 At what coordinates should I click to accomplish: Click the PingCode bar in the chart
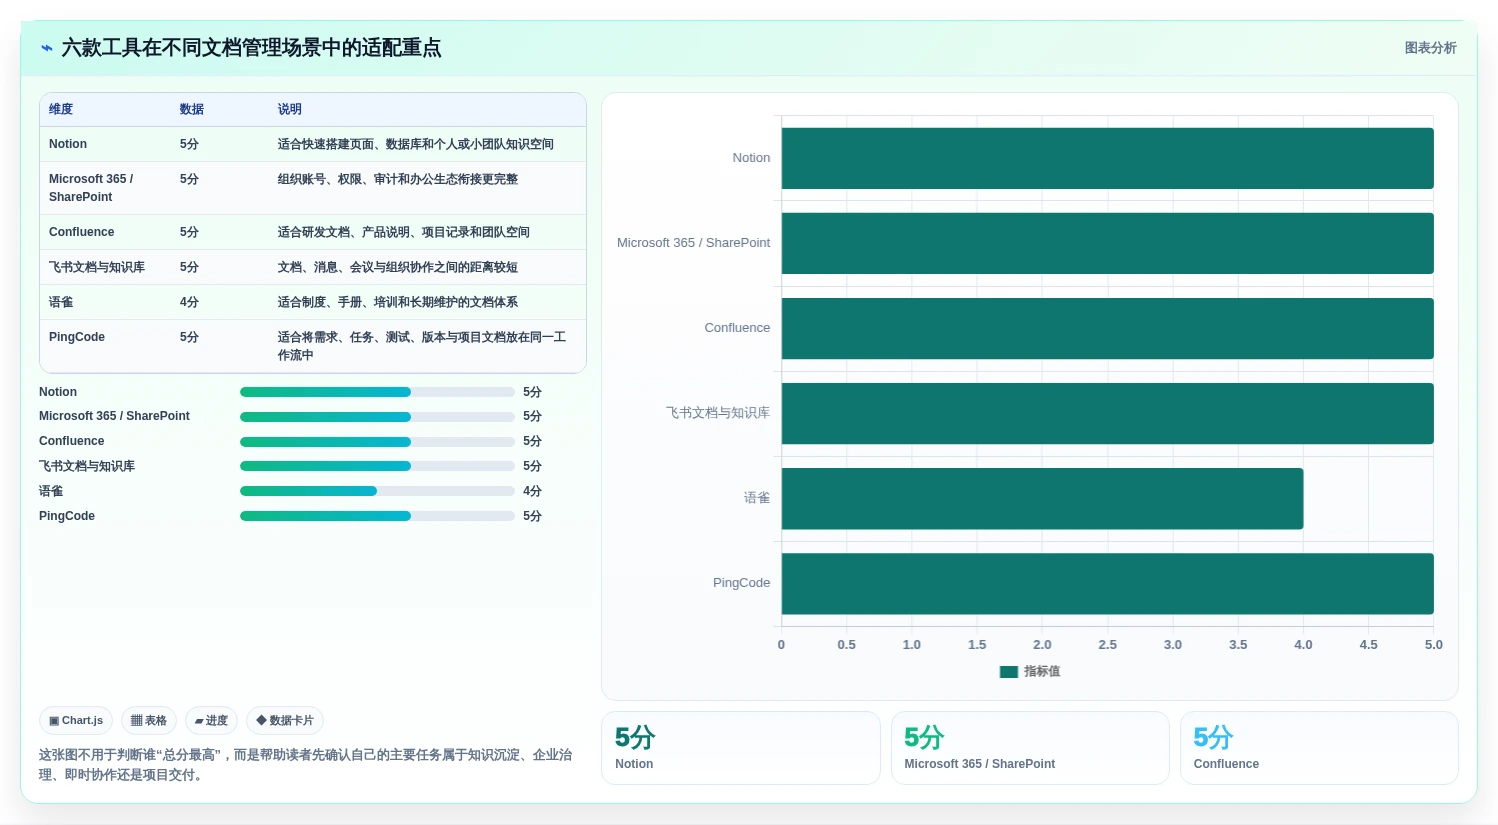click(1107, 583)
